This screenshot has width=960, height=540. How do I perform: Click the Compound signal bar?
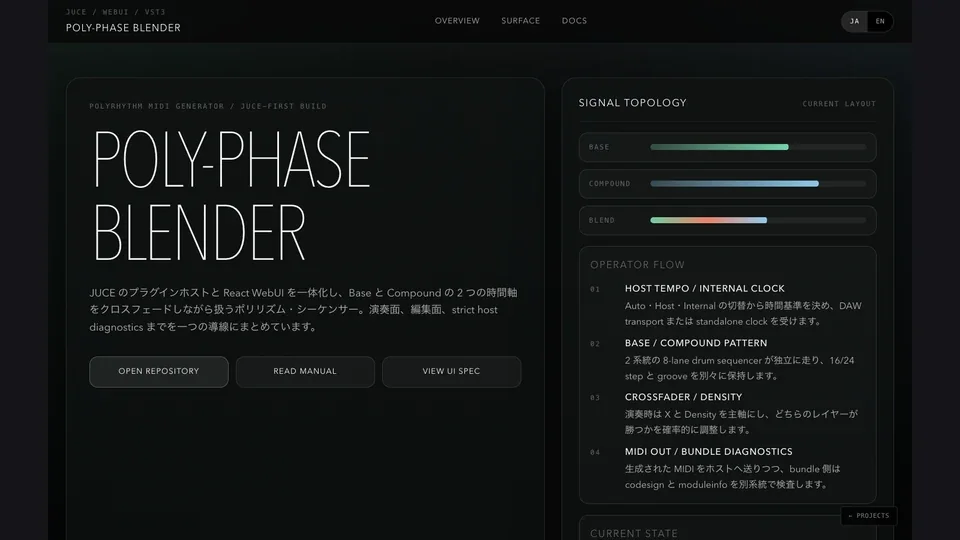coord(758,184)
